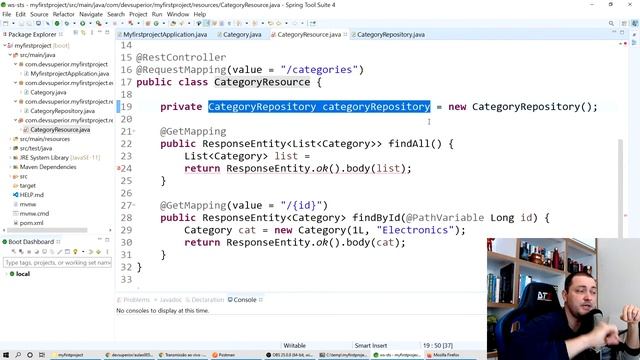Select HELP.md in Package Explorer
Screen dimensions: 640x360
31,195
